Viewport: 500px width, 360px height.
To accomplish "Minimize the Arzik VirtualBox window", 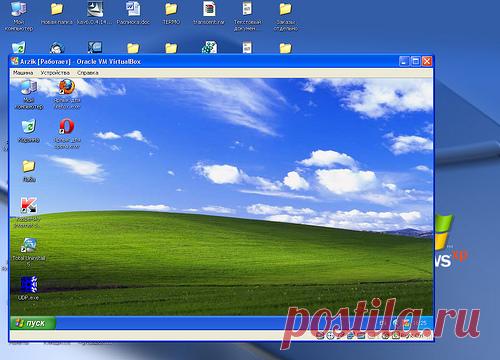I will tap(404, 61).
